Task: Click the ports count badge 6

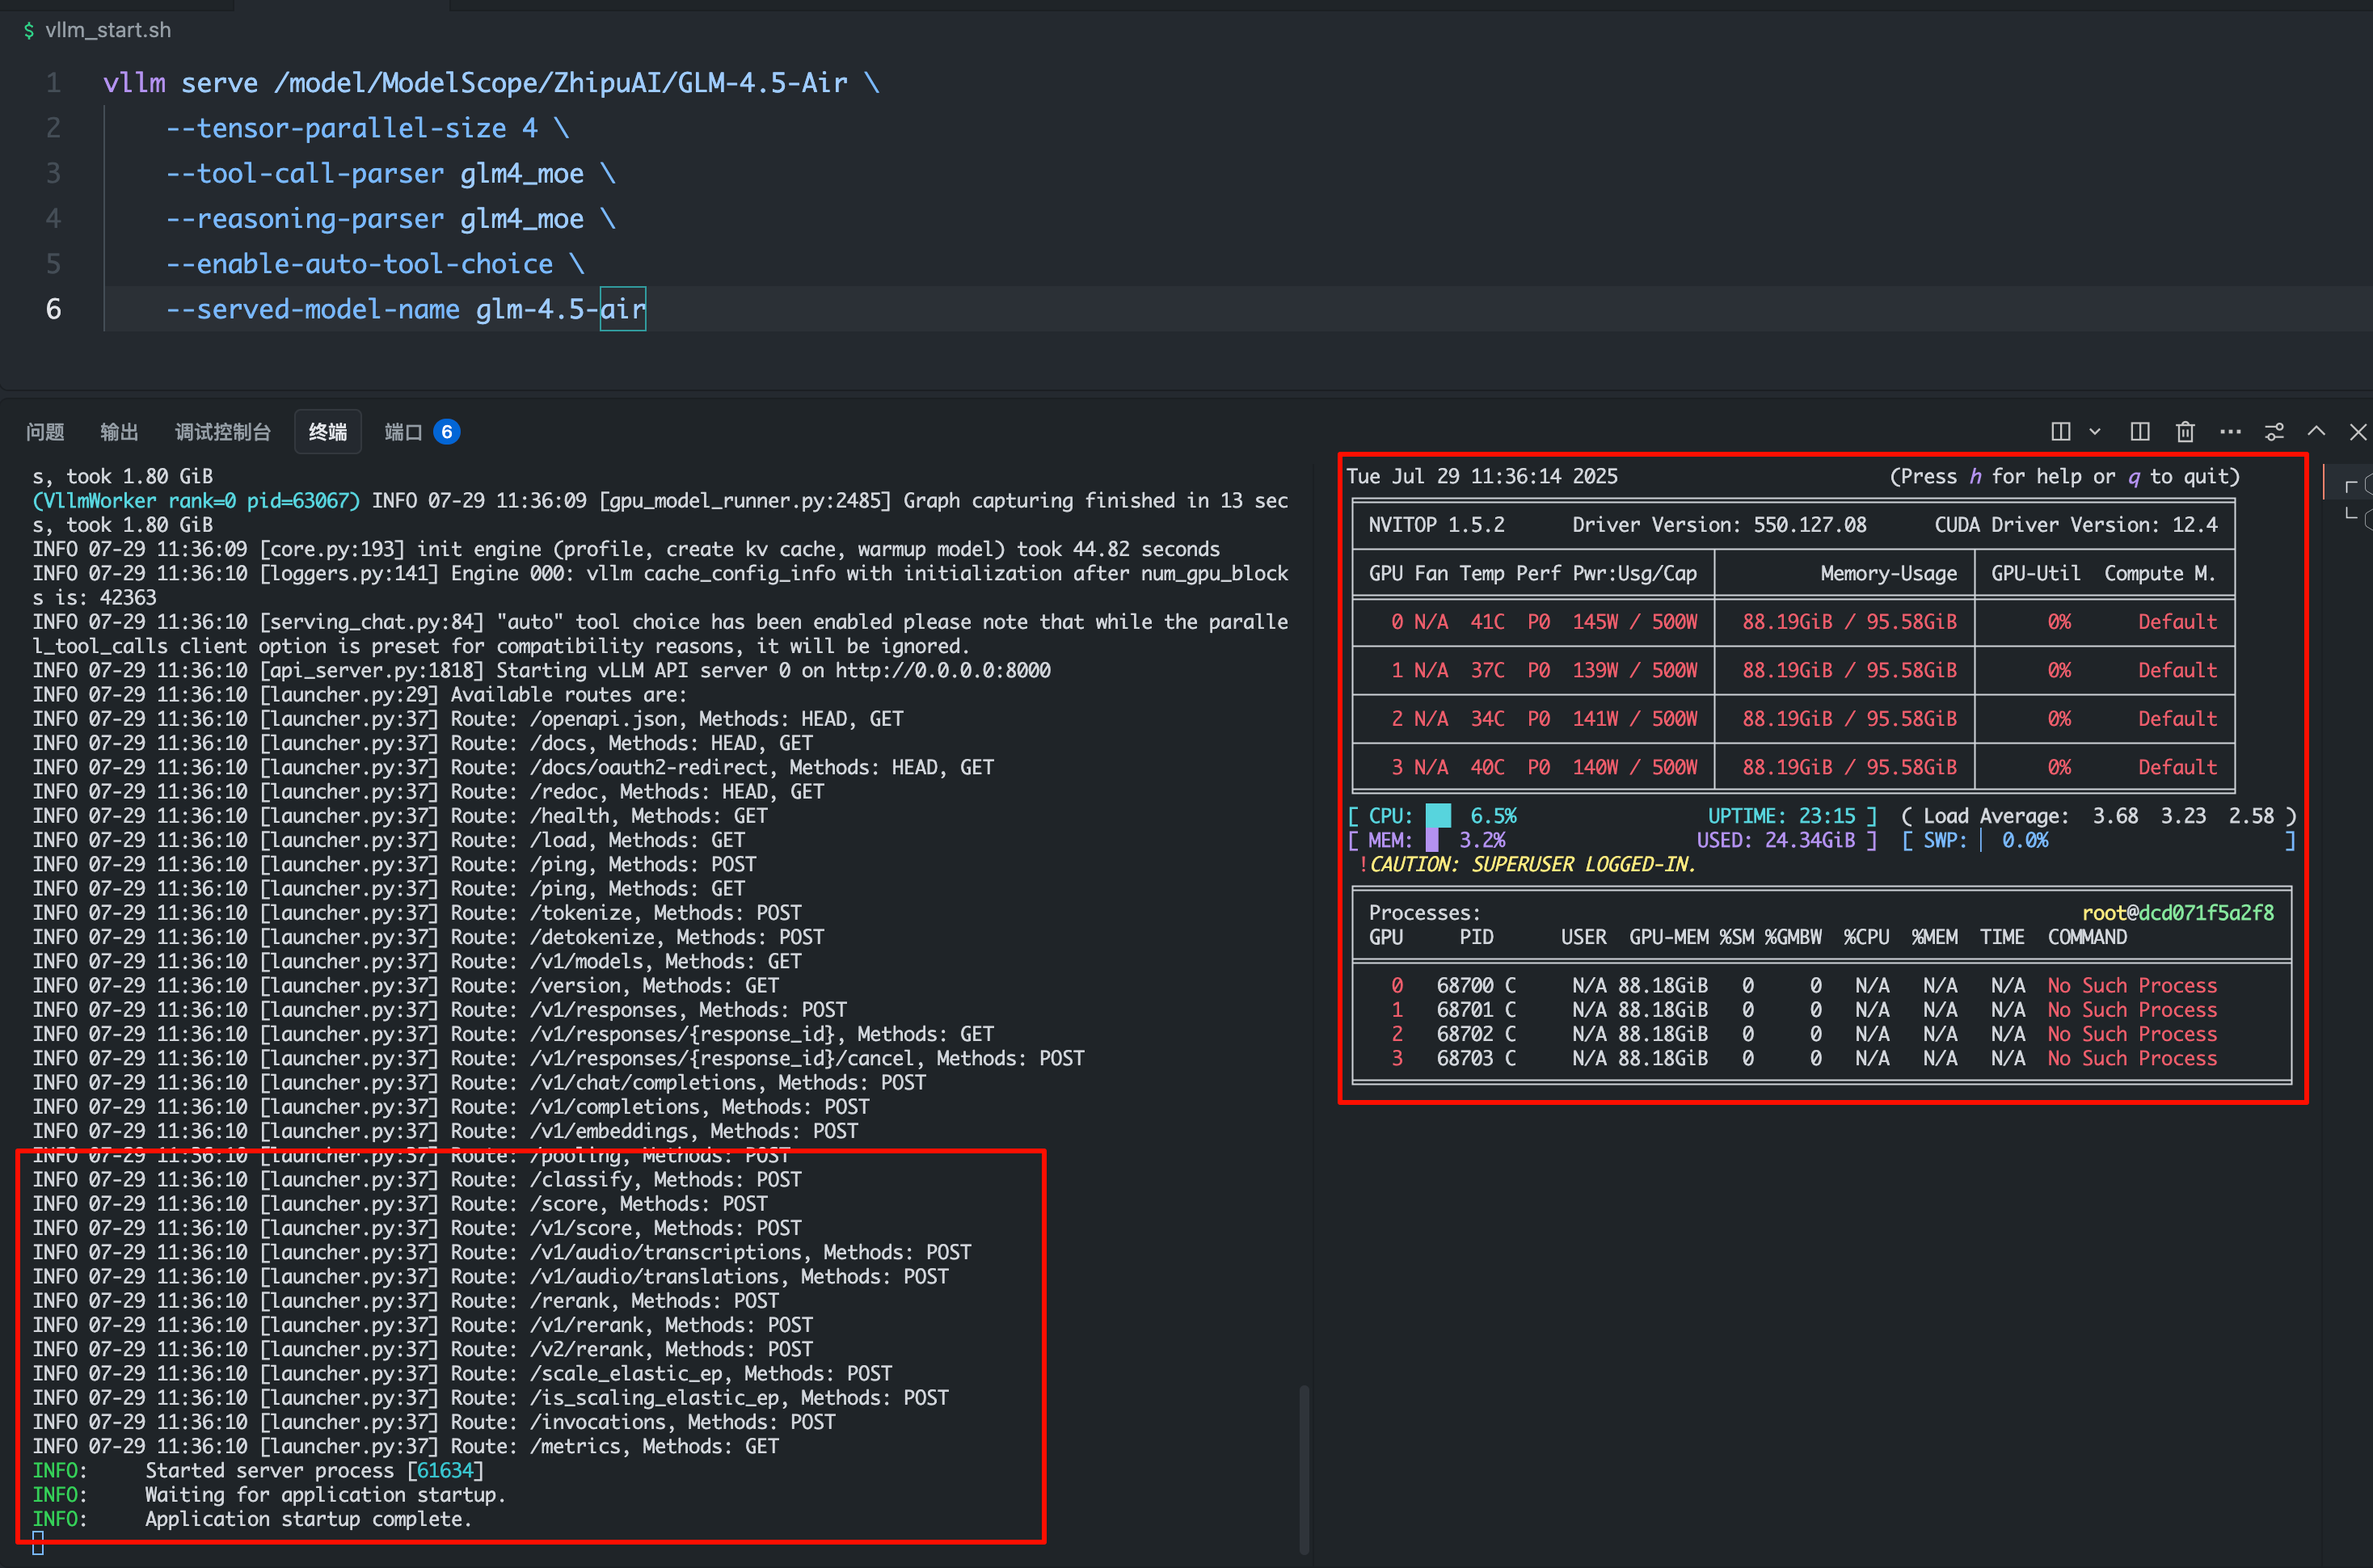Action: 447,432
